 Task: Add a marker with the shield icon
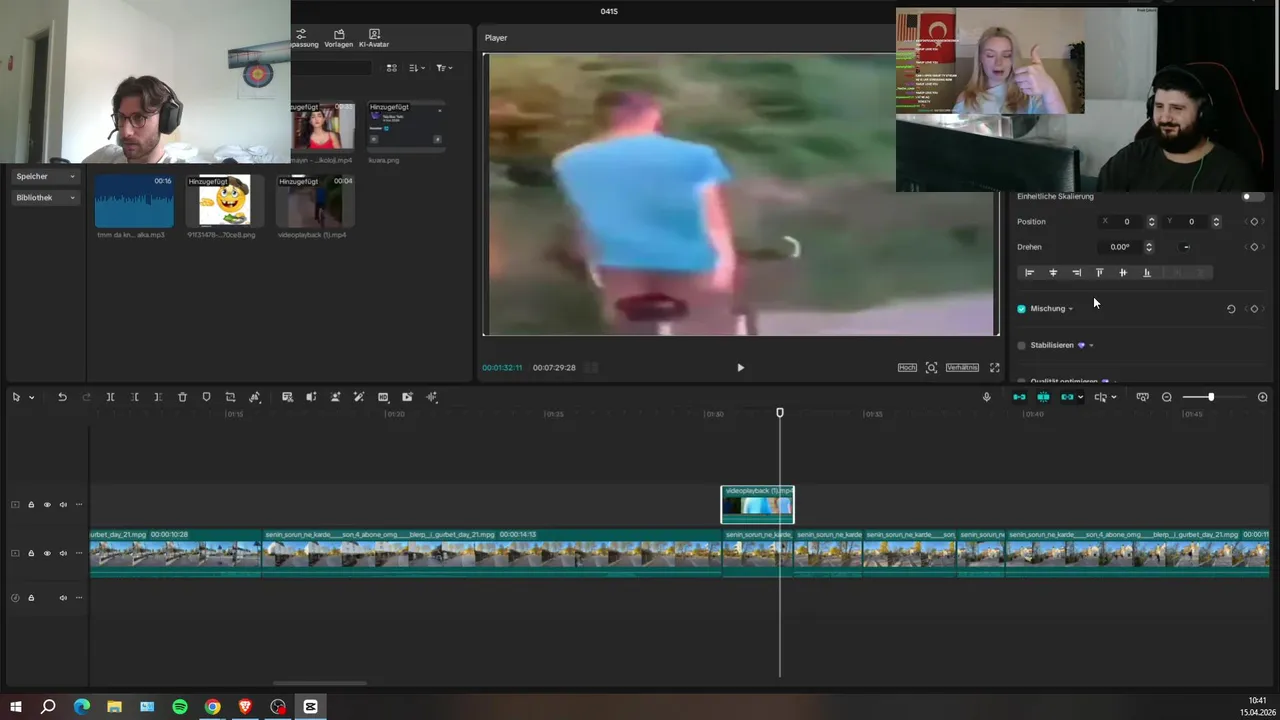[x=206, y=397]
